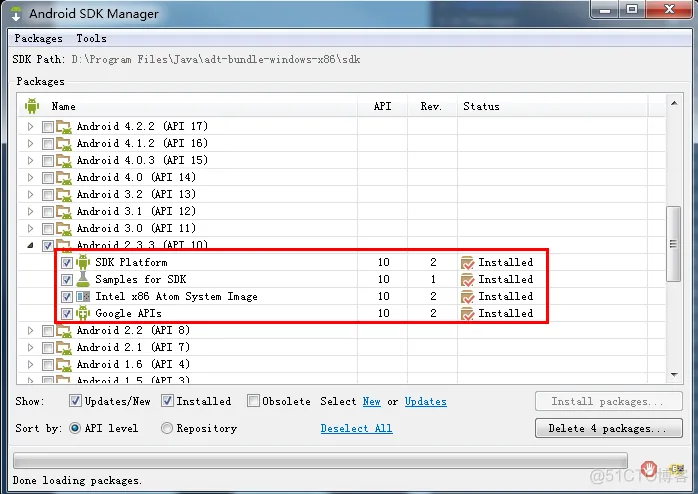698x494 pixels.
Task: Click the installed status icon for Google APIs
Action: coord(467,314)
